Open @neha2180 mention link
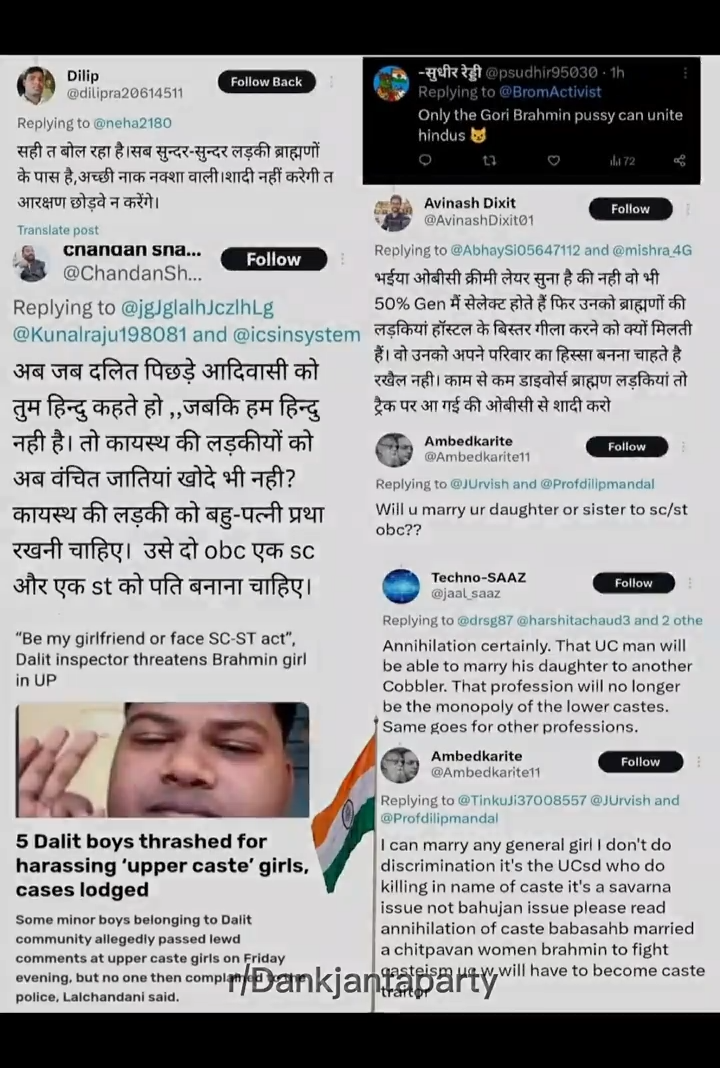Viewport: 720px width, 1068px height. click(x=132, y=123)
